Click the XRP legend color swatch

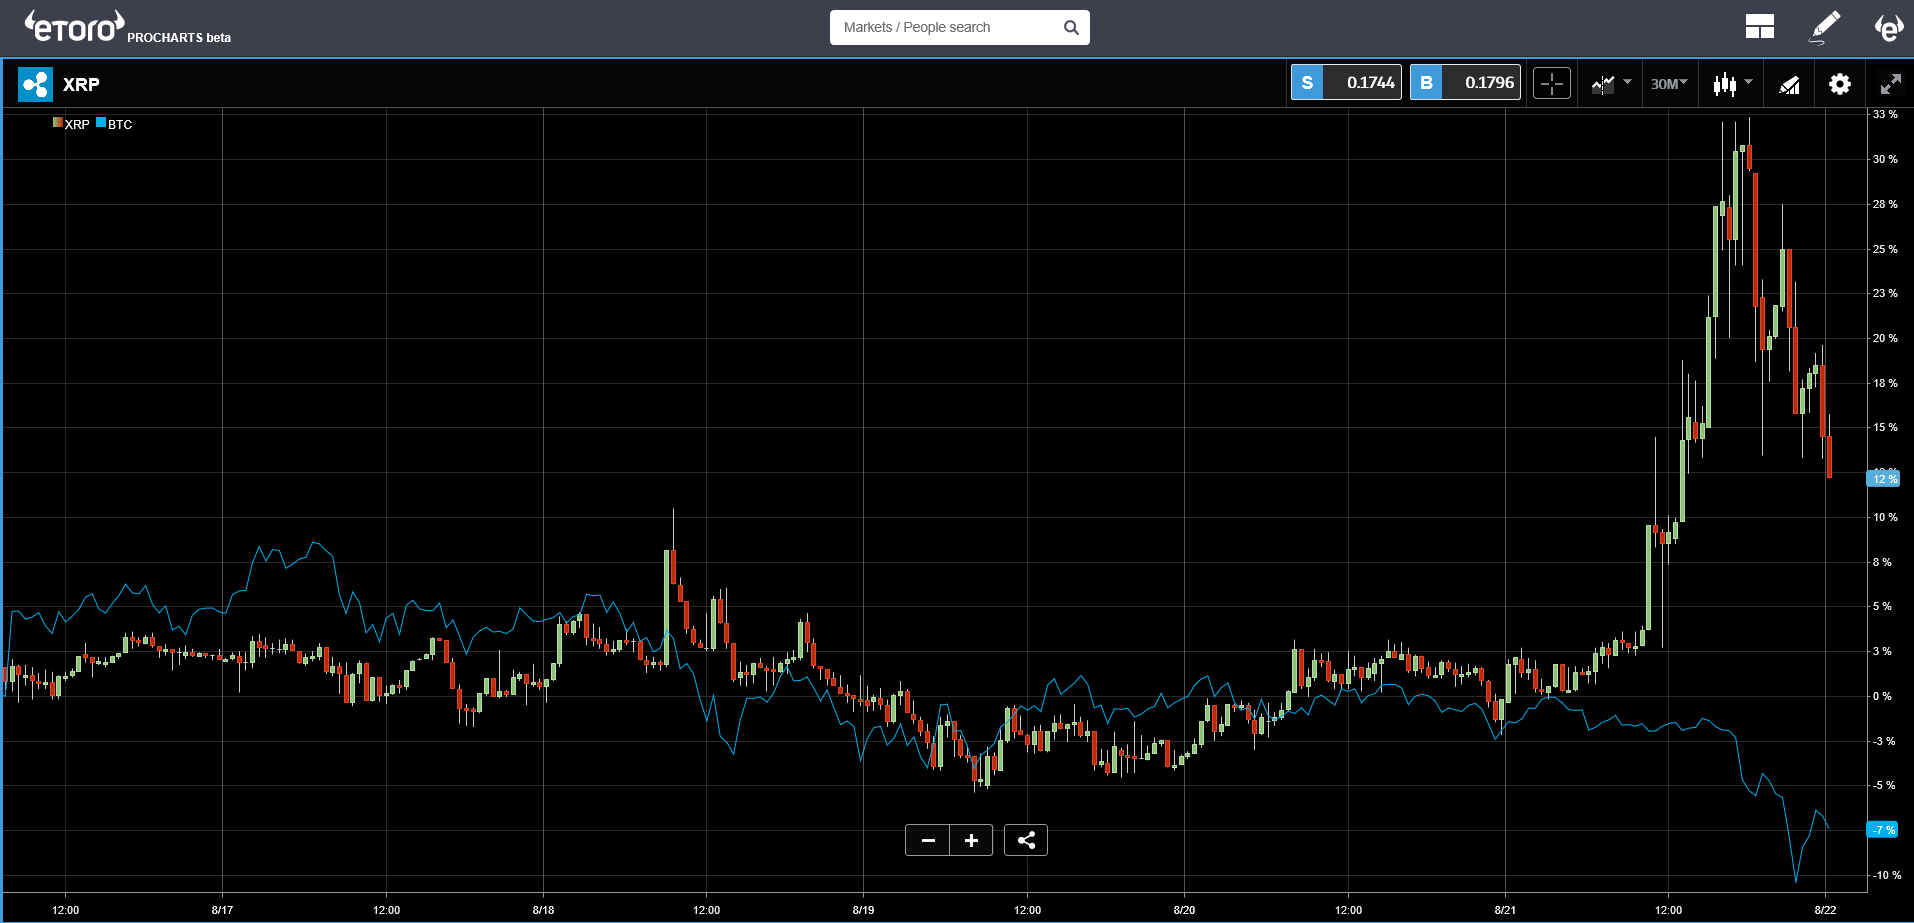coord(58,123)
